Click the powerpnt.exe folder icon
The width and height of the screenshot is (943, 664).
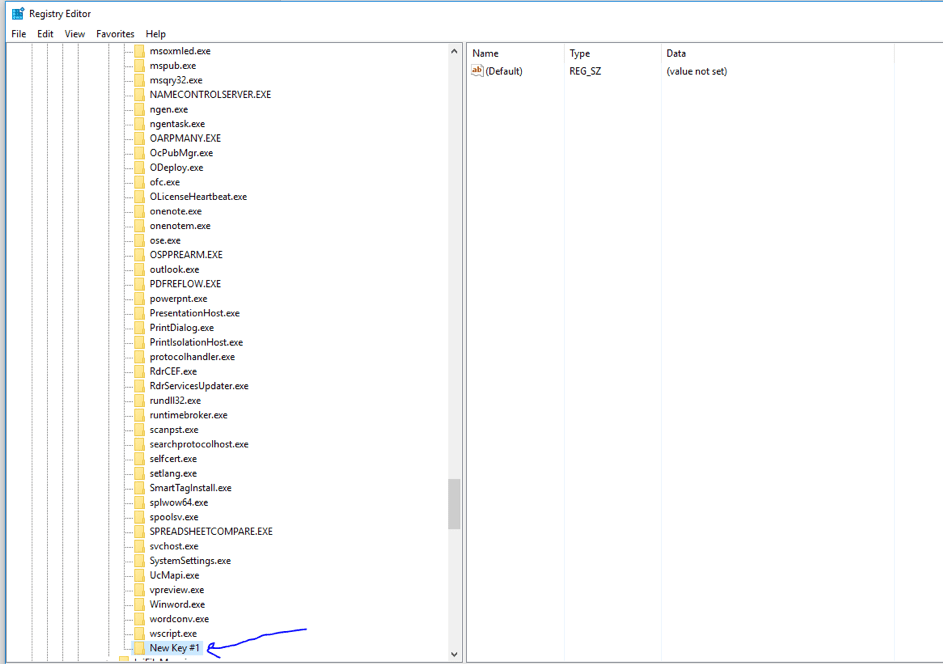point(140,298)
